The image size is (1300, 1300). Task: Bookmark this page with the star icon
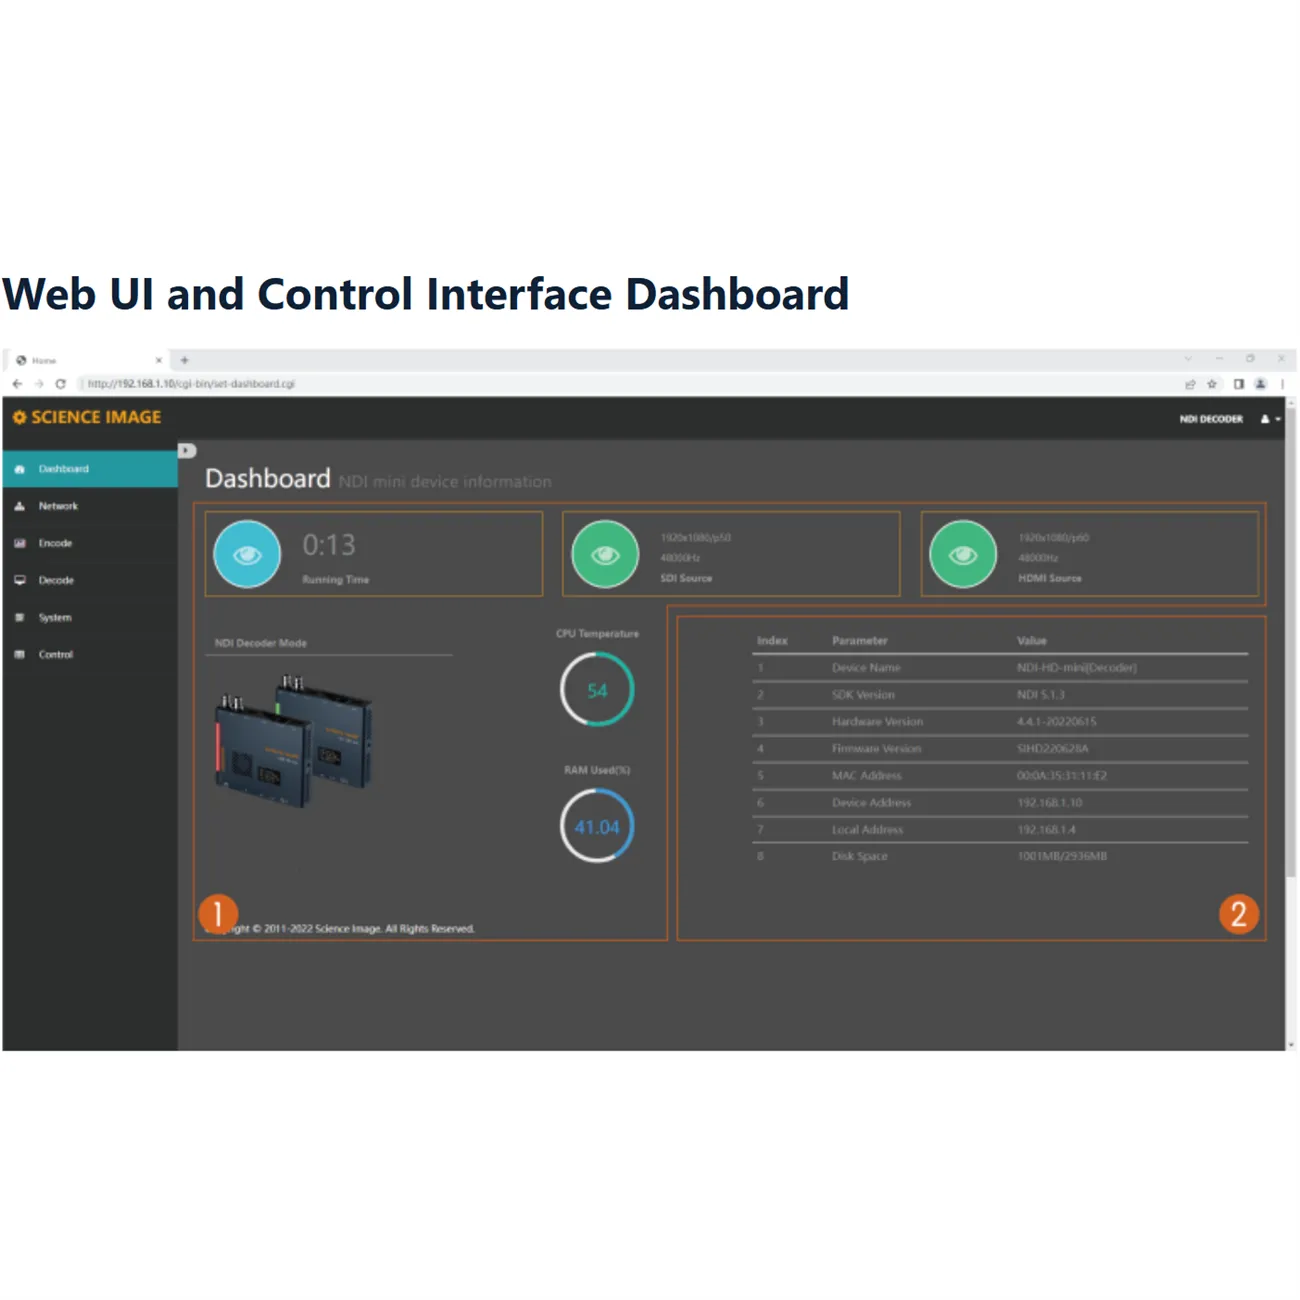pos(1212,384)
